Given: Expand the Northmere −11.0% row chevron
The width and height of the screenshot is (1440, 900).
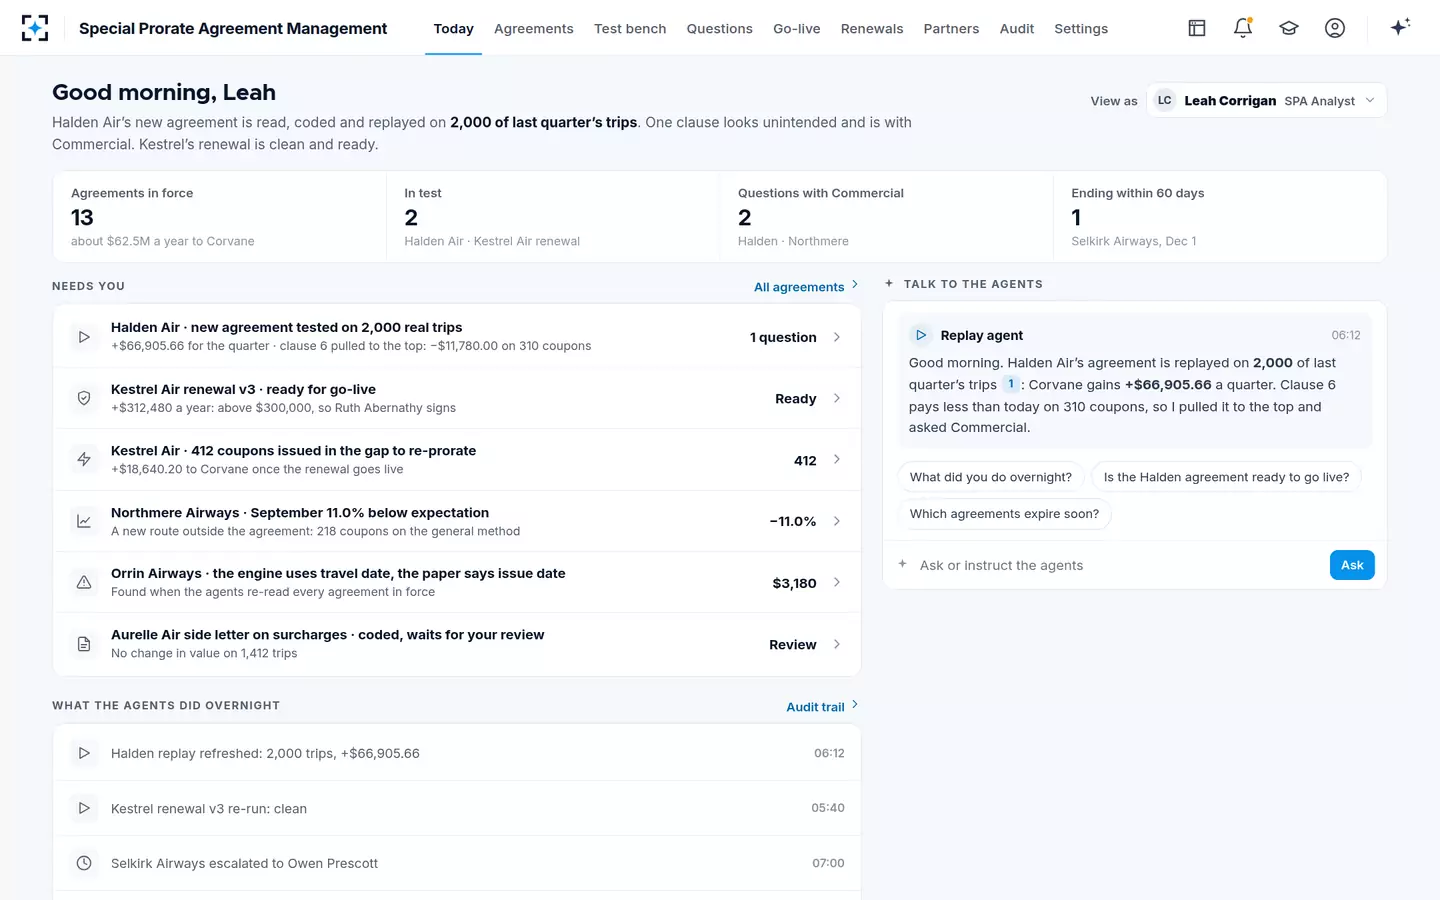Looking at the screenshot, I should [837, 521].
